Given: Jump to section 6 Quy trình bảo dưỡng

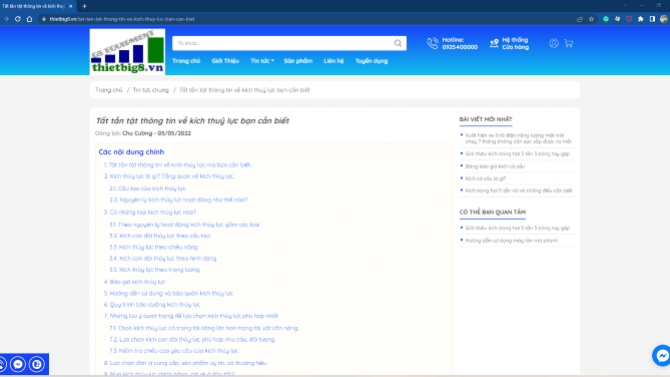Looking at the screenshot, I should point(152,305).
